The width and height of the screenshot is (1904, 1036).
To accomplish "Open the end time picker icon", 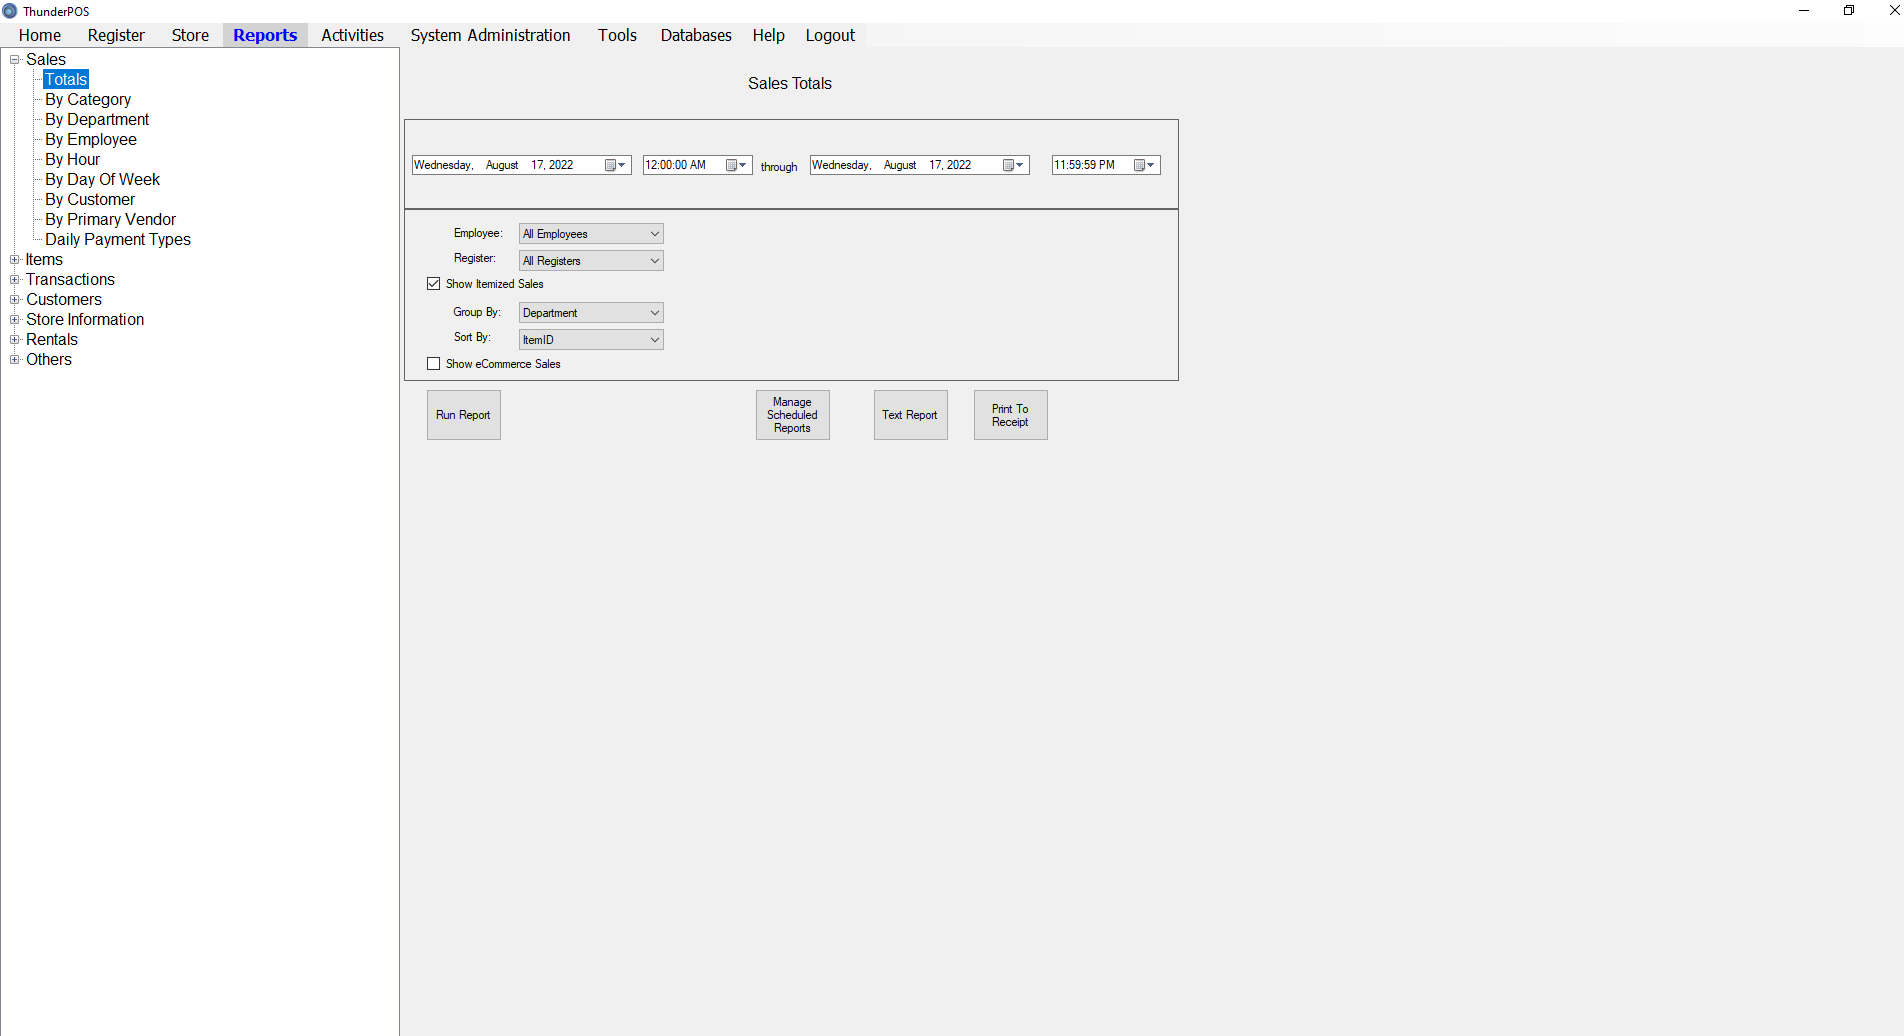I will (x=1144, y=165).
